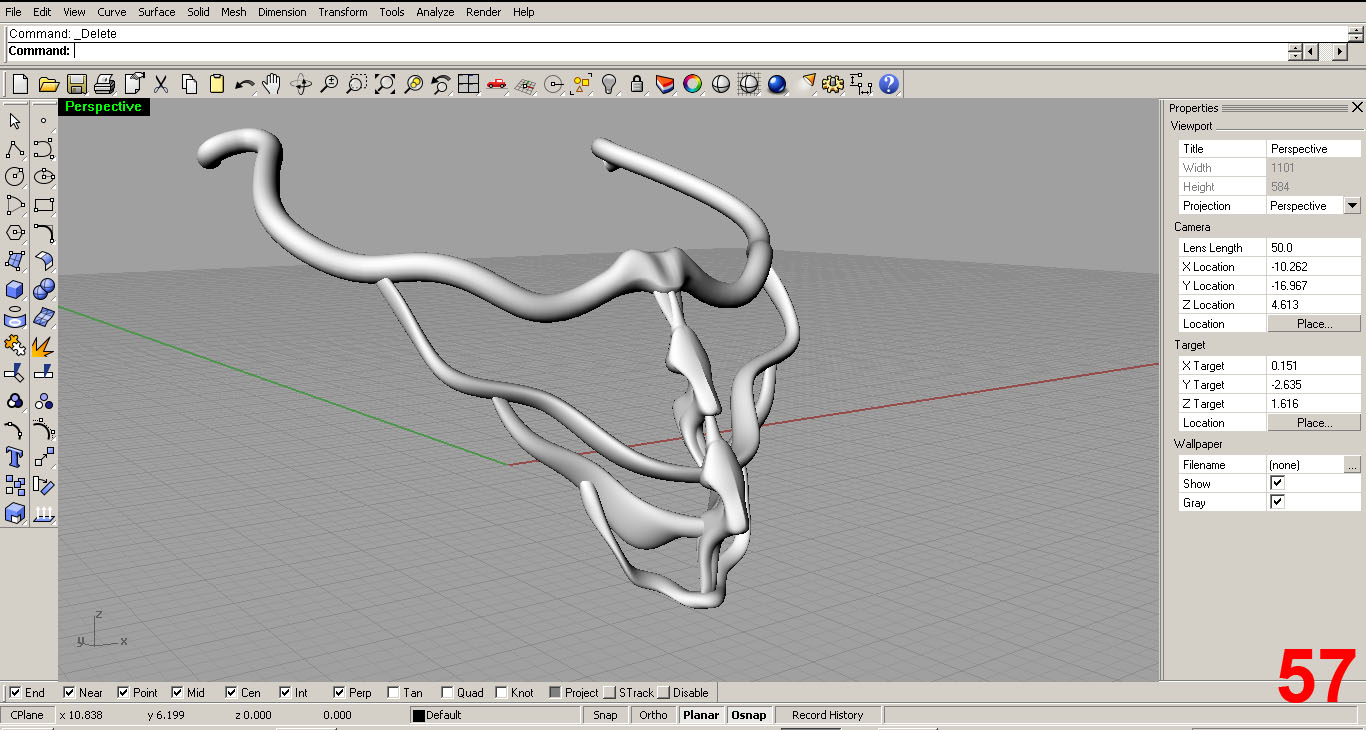Open the Transform menu
Image resolution: width=1366 pixels, height=730 pixels.
pos(343,12)
